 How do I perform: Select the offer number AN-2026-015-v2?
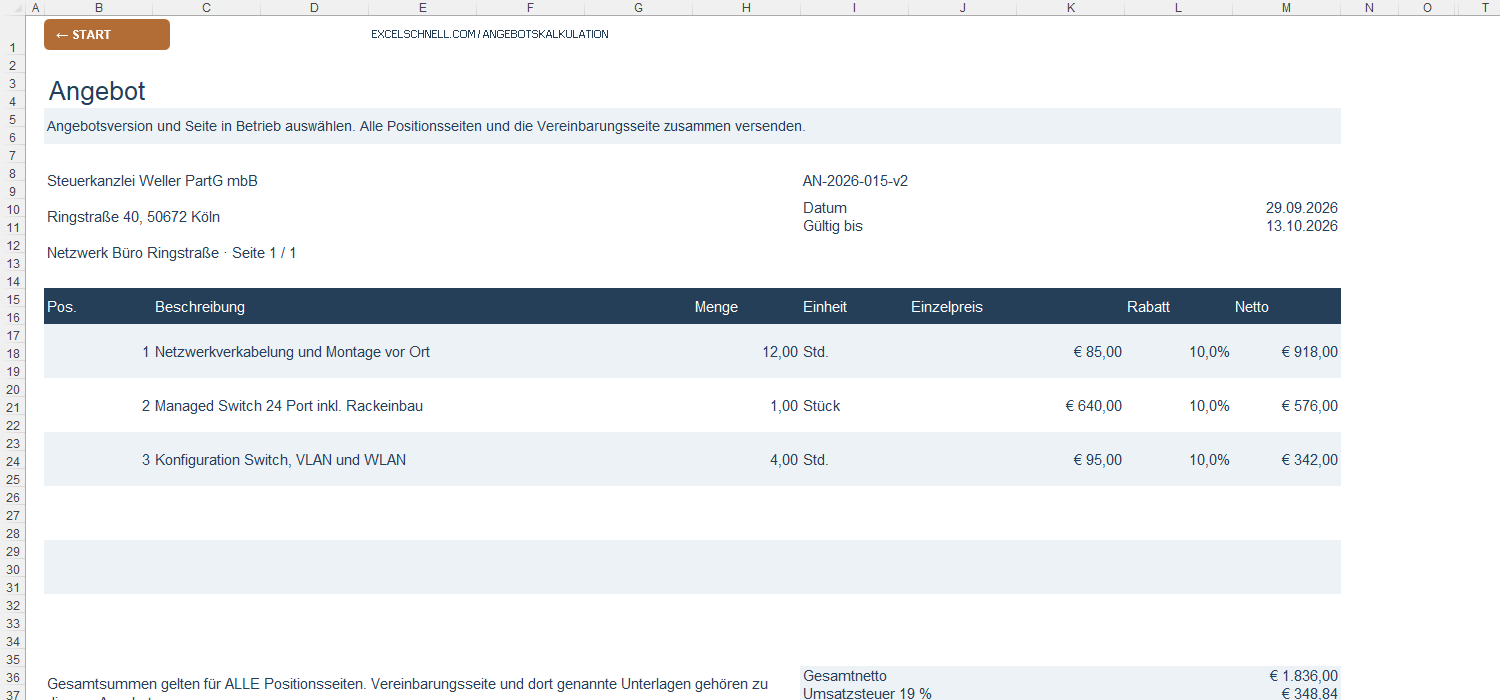(855, 181)
